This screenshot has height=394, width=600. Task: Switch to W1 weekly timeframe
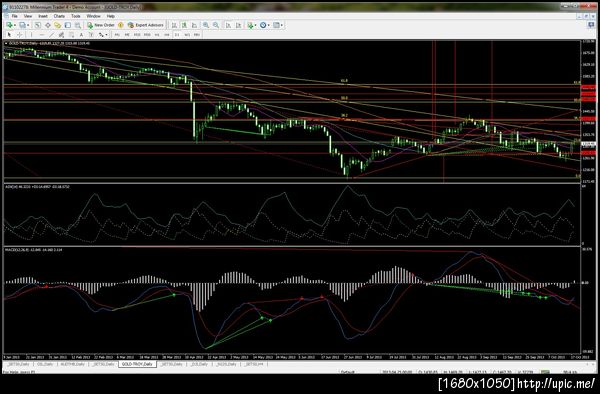(187, 35)
